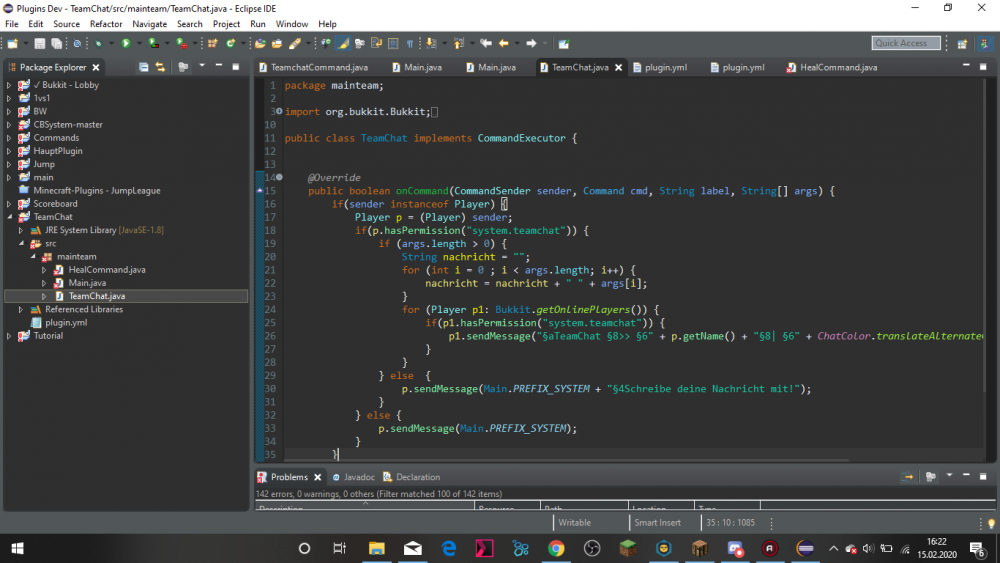
Task: Click the Quick Access field
Action: 906,43
